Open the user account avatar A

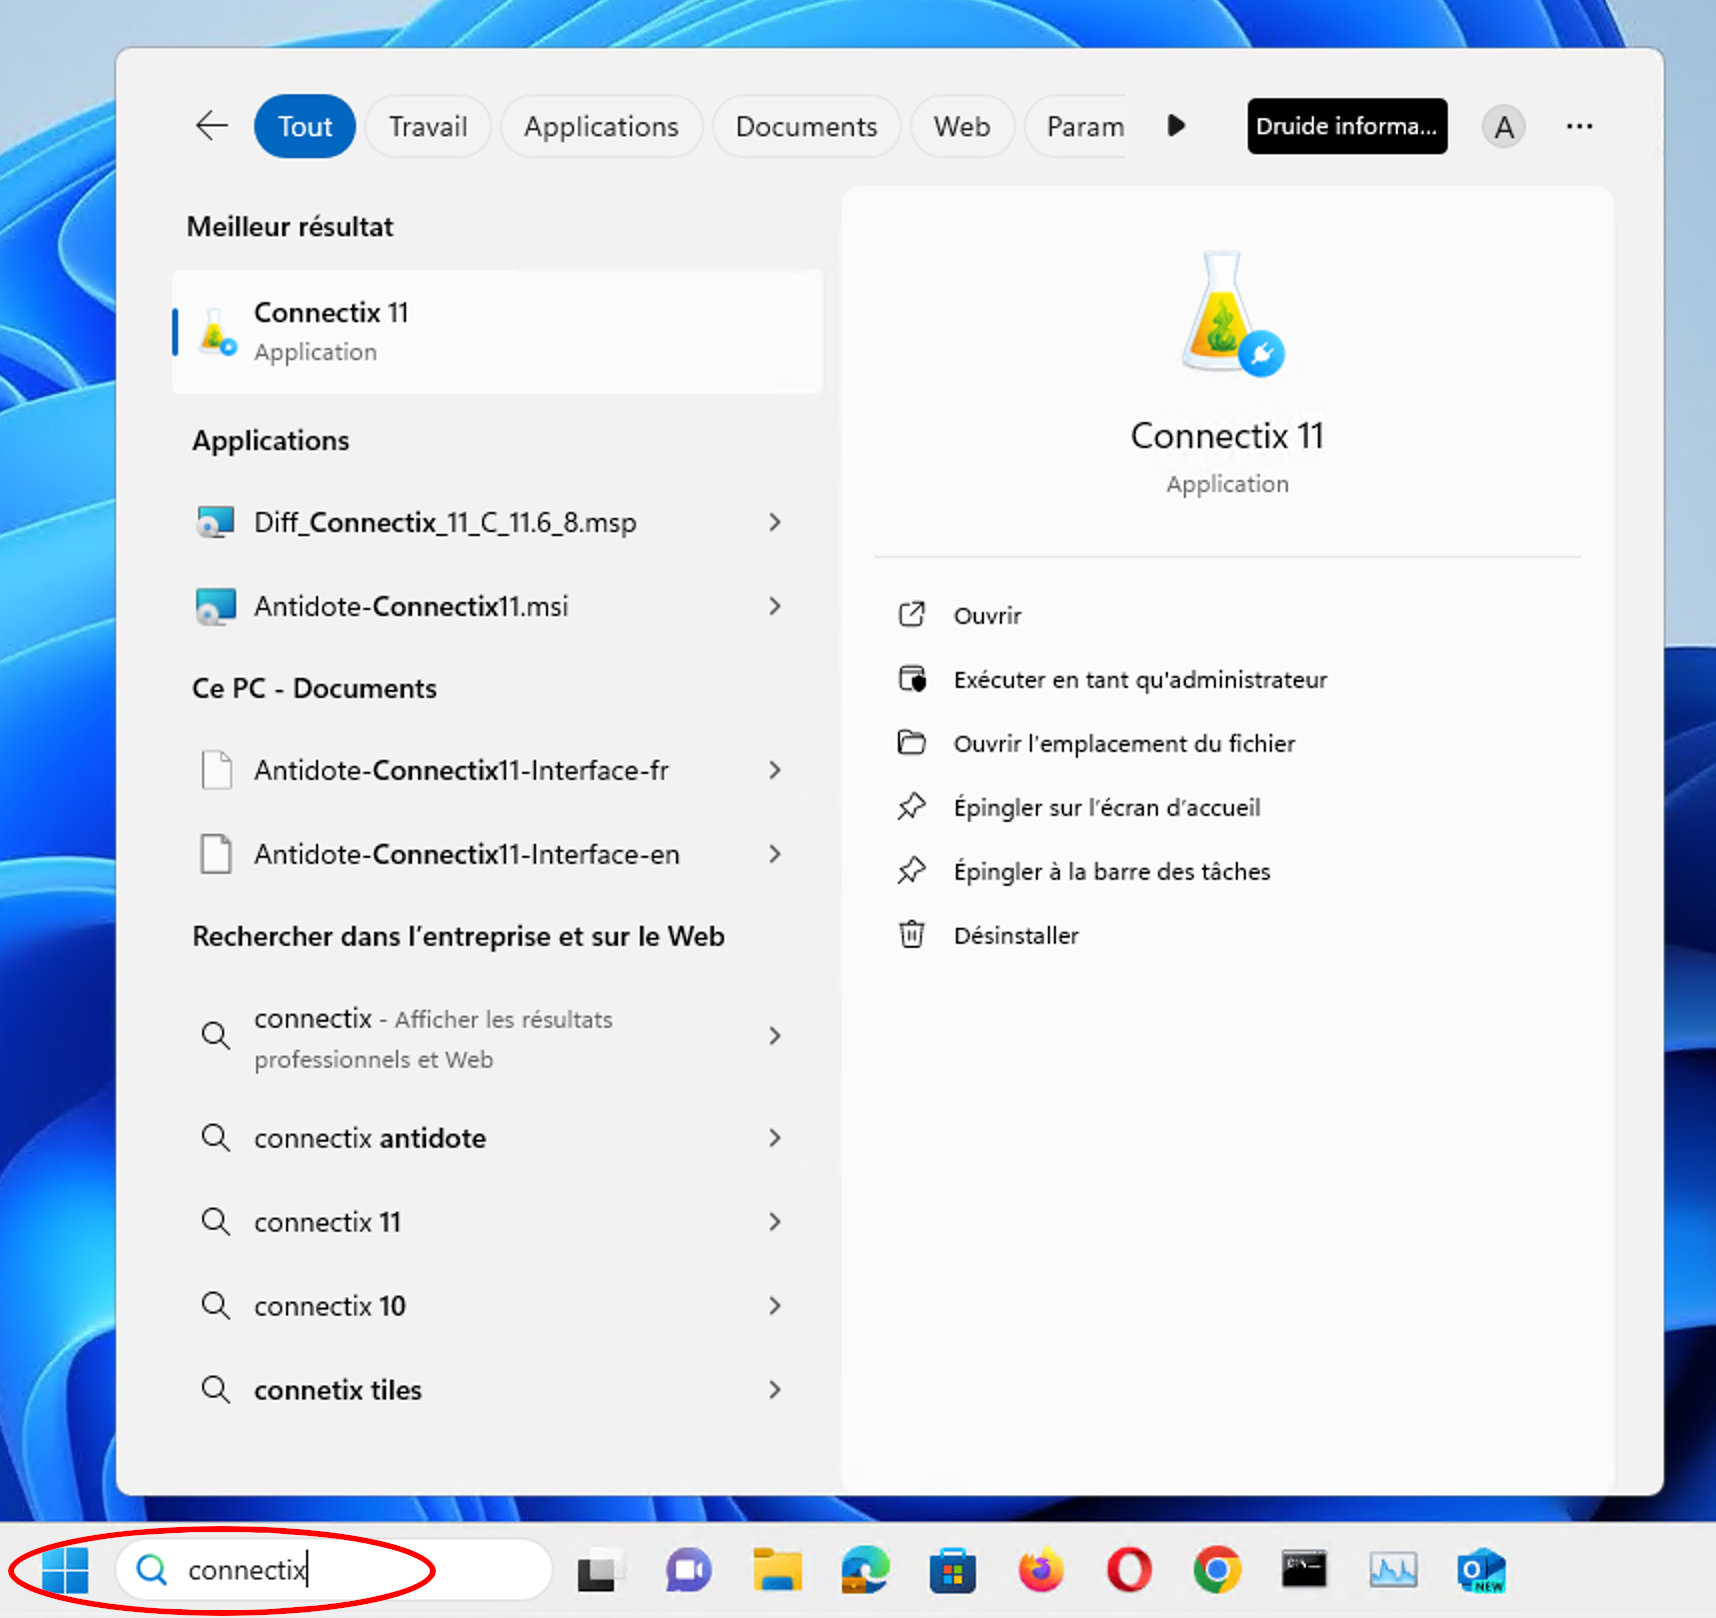coord(1502,127)
